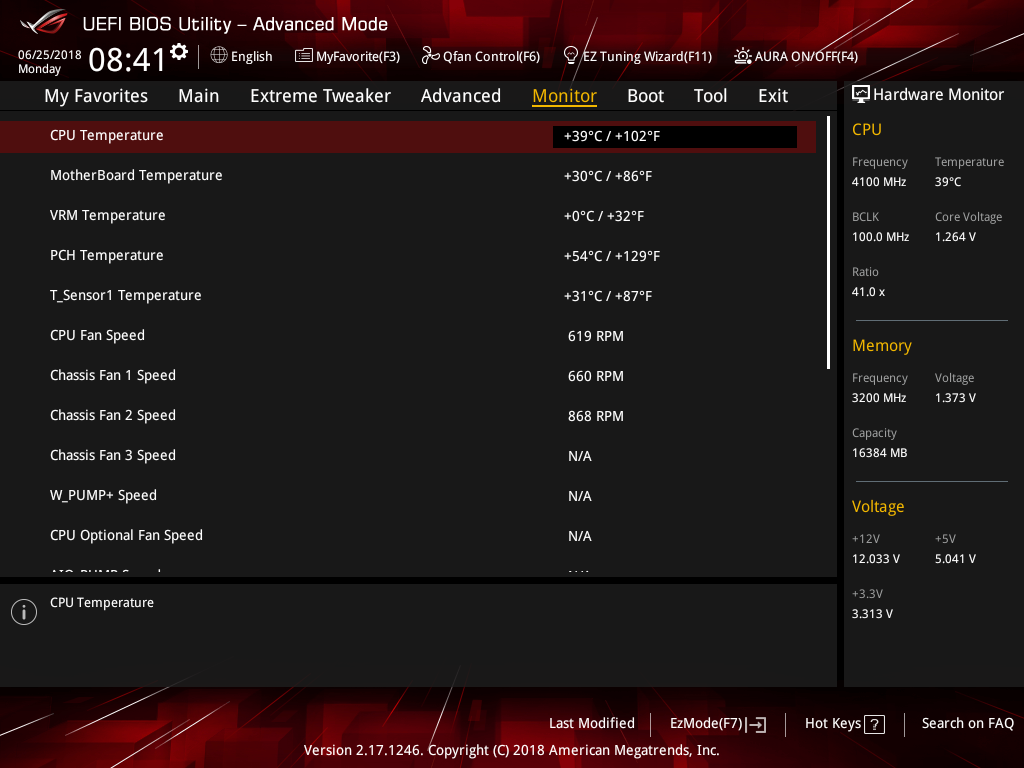The image size is (1024, 768).
Task: Select Chassis Fan 3 Speed row
Action: click(408, 455)
